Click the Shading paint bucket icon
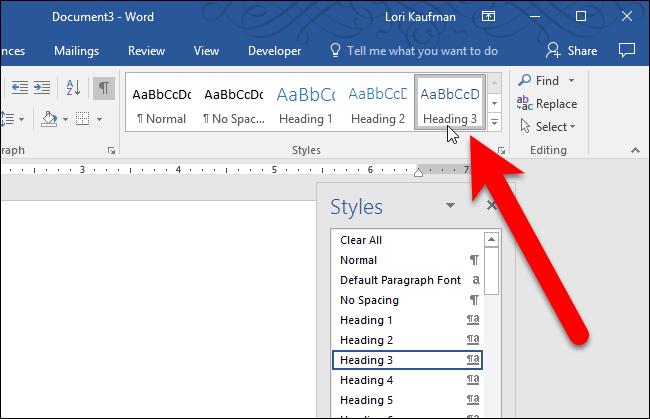Screen dimensions: 650x419 49,119
